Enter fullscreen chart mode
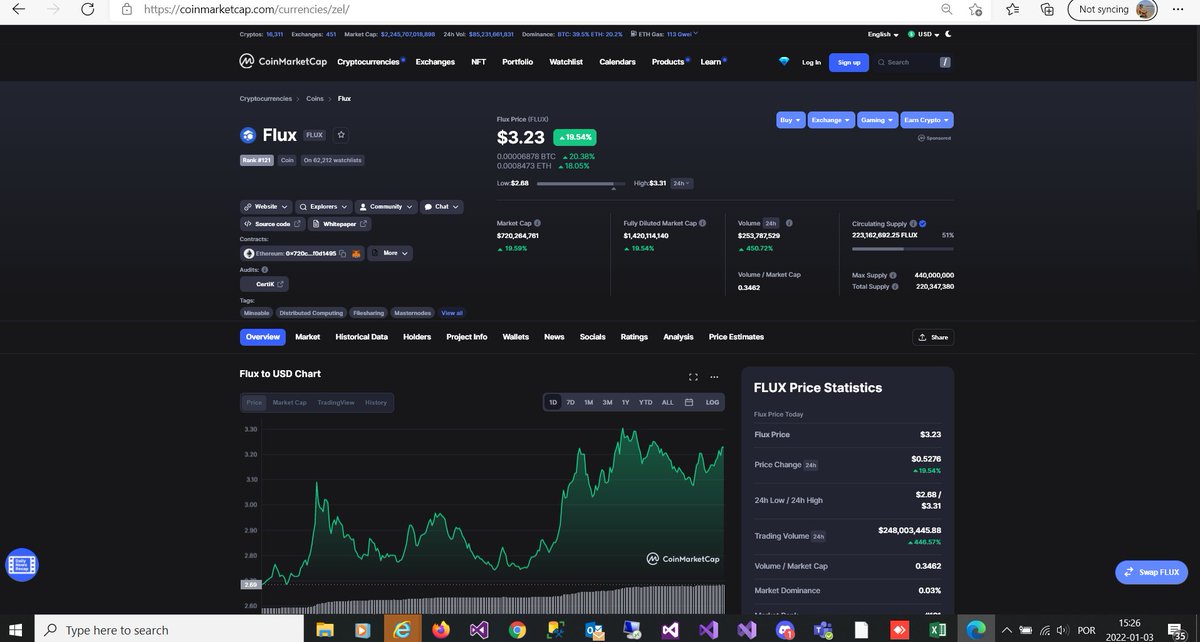 (693, 377)
